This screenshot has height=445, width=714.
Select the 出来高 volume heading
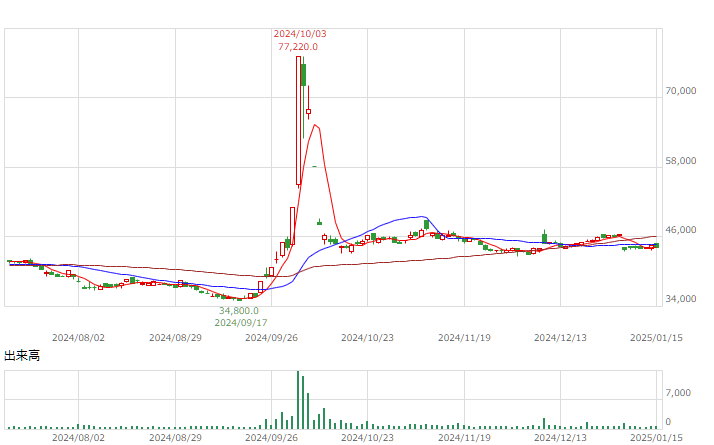22,356
